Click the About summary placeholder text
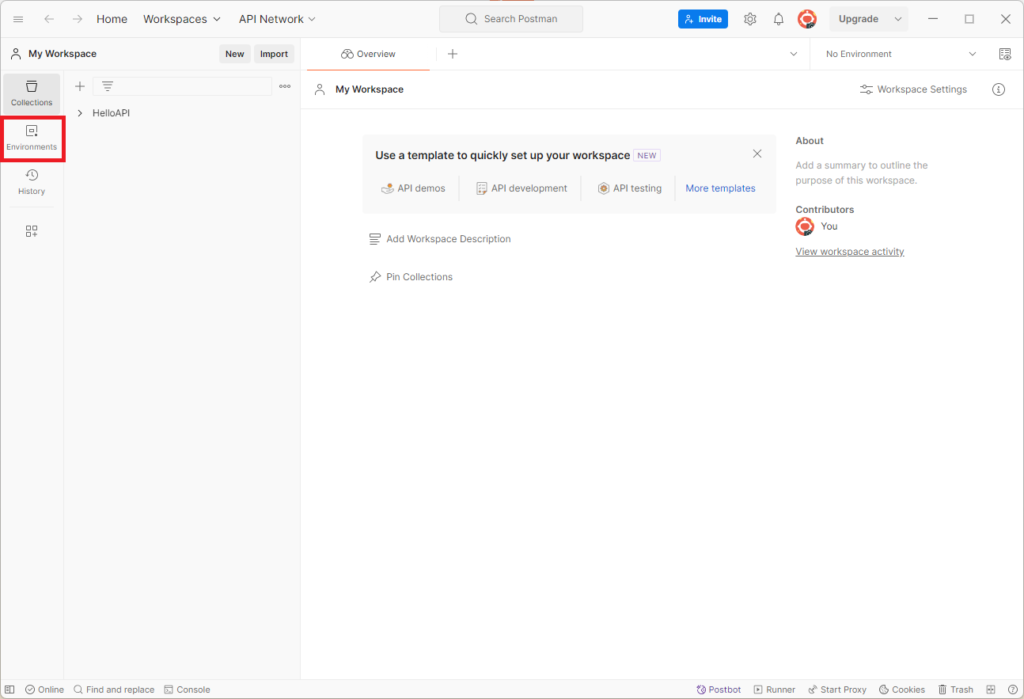The width and height of the screenshot is (1024, 699). pos(861,173)
